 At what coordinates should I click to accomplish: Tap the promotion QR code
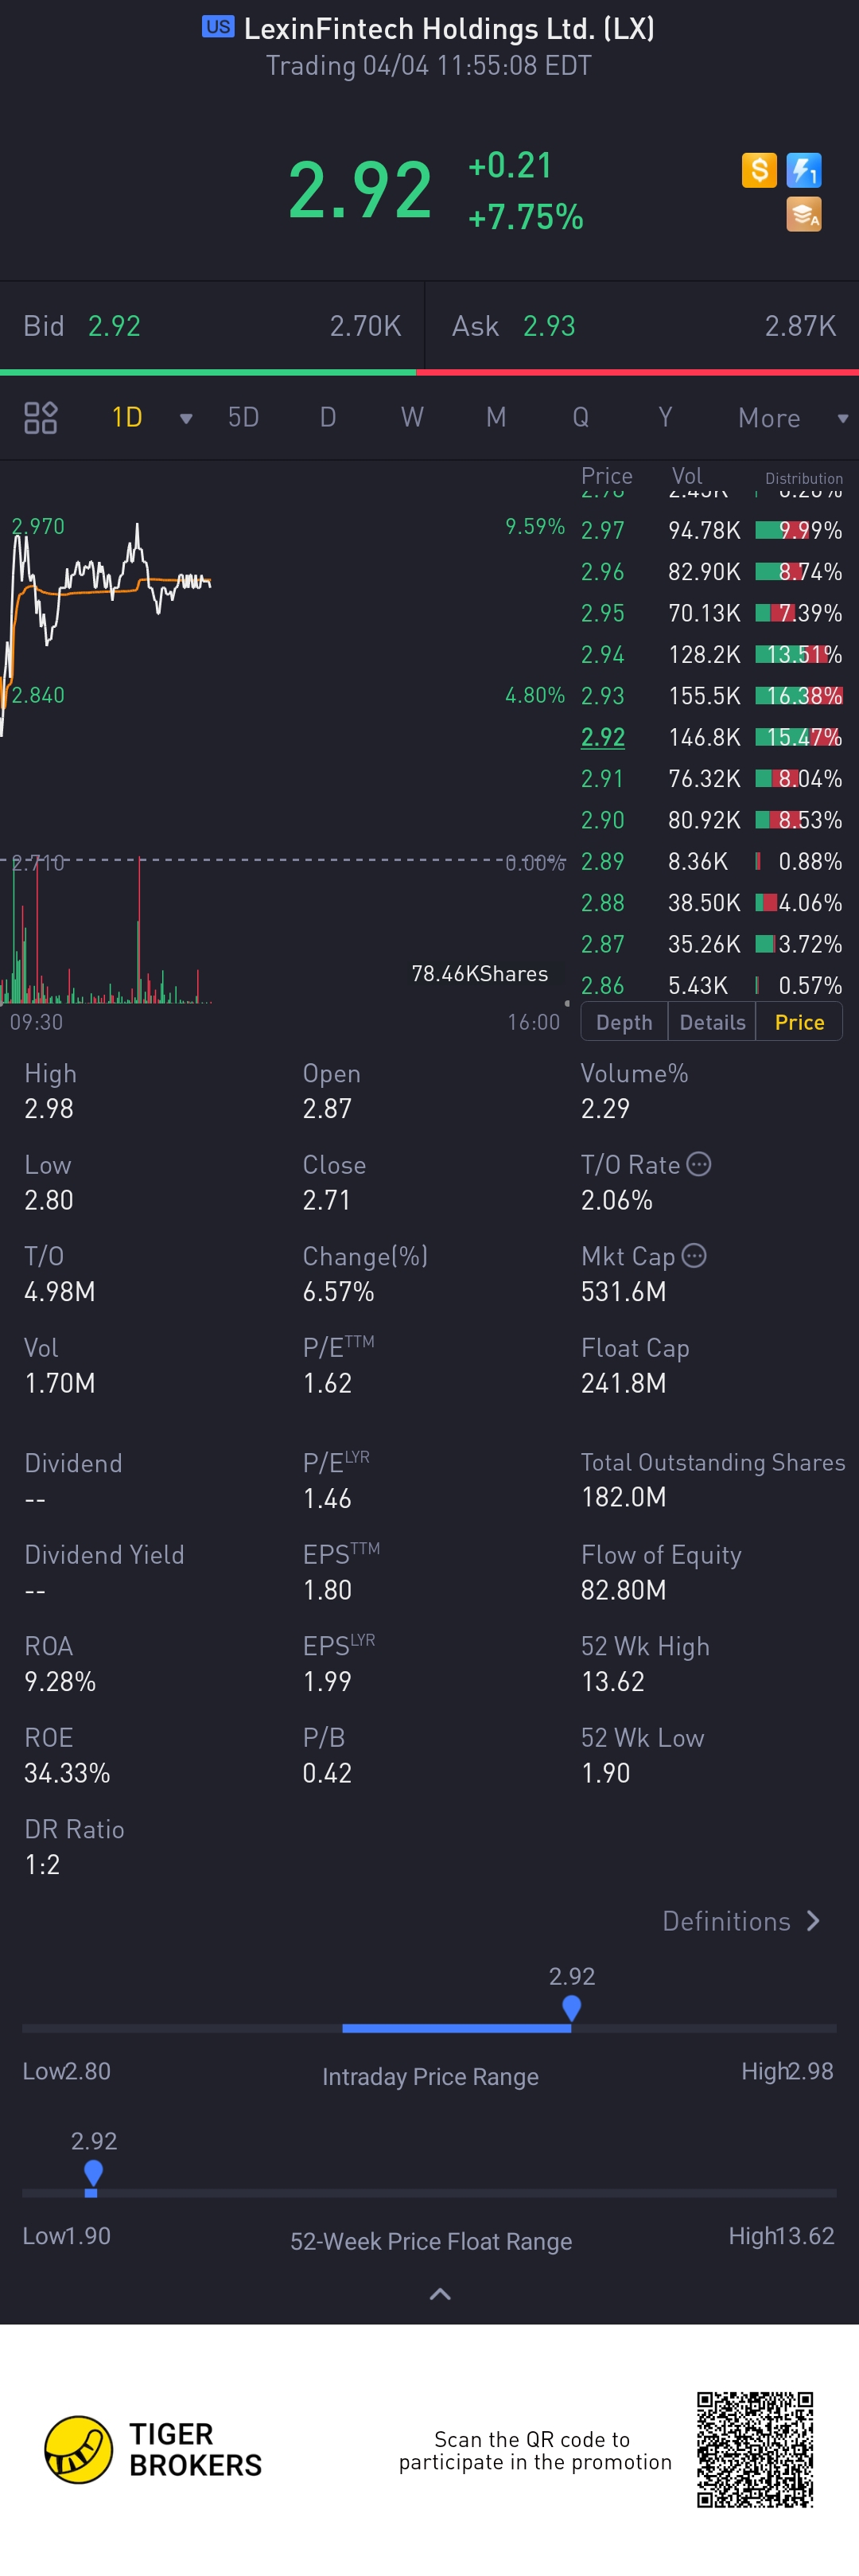point(755,2450)
